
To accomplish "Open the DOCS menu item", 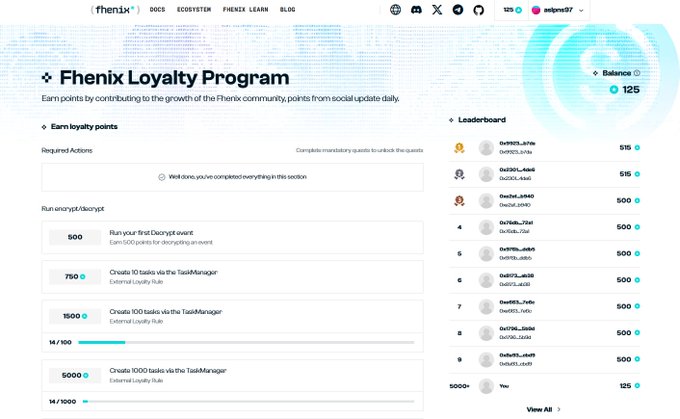I will 157,10.
